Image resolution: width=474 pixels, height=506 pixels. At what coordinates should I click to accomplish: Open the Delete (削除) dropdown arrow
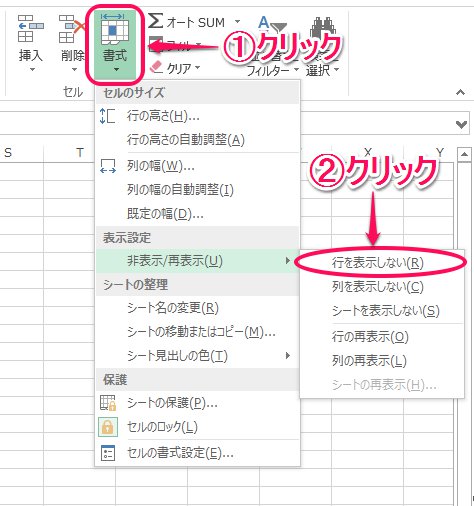(74, 70)
